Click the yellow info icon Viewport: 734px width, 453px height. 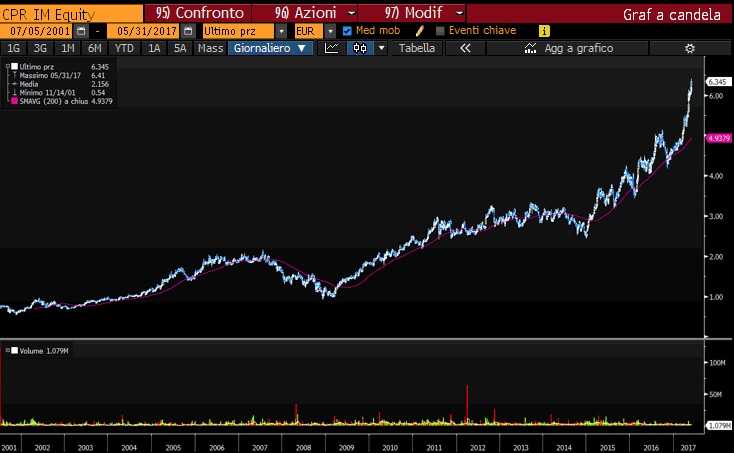coord(544,31)
